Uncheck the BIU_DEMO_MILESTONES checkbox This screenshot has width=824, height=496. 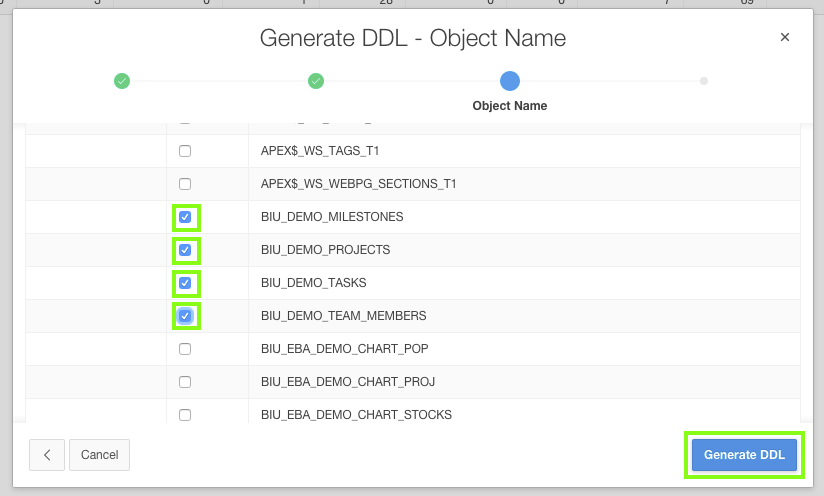pyautogui.click(x=185, y=217)
